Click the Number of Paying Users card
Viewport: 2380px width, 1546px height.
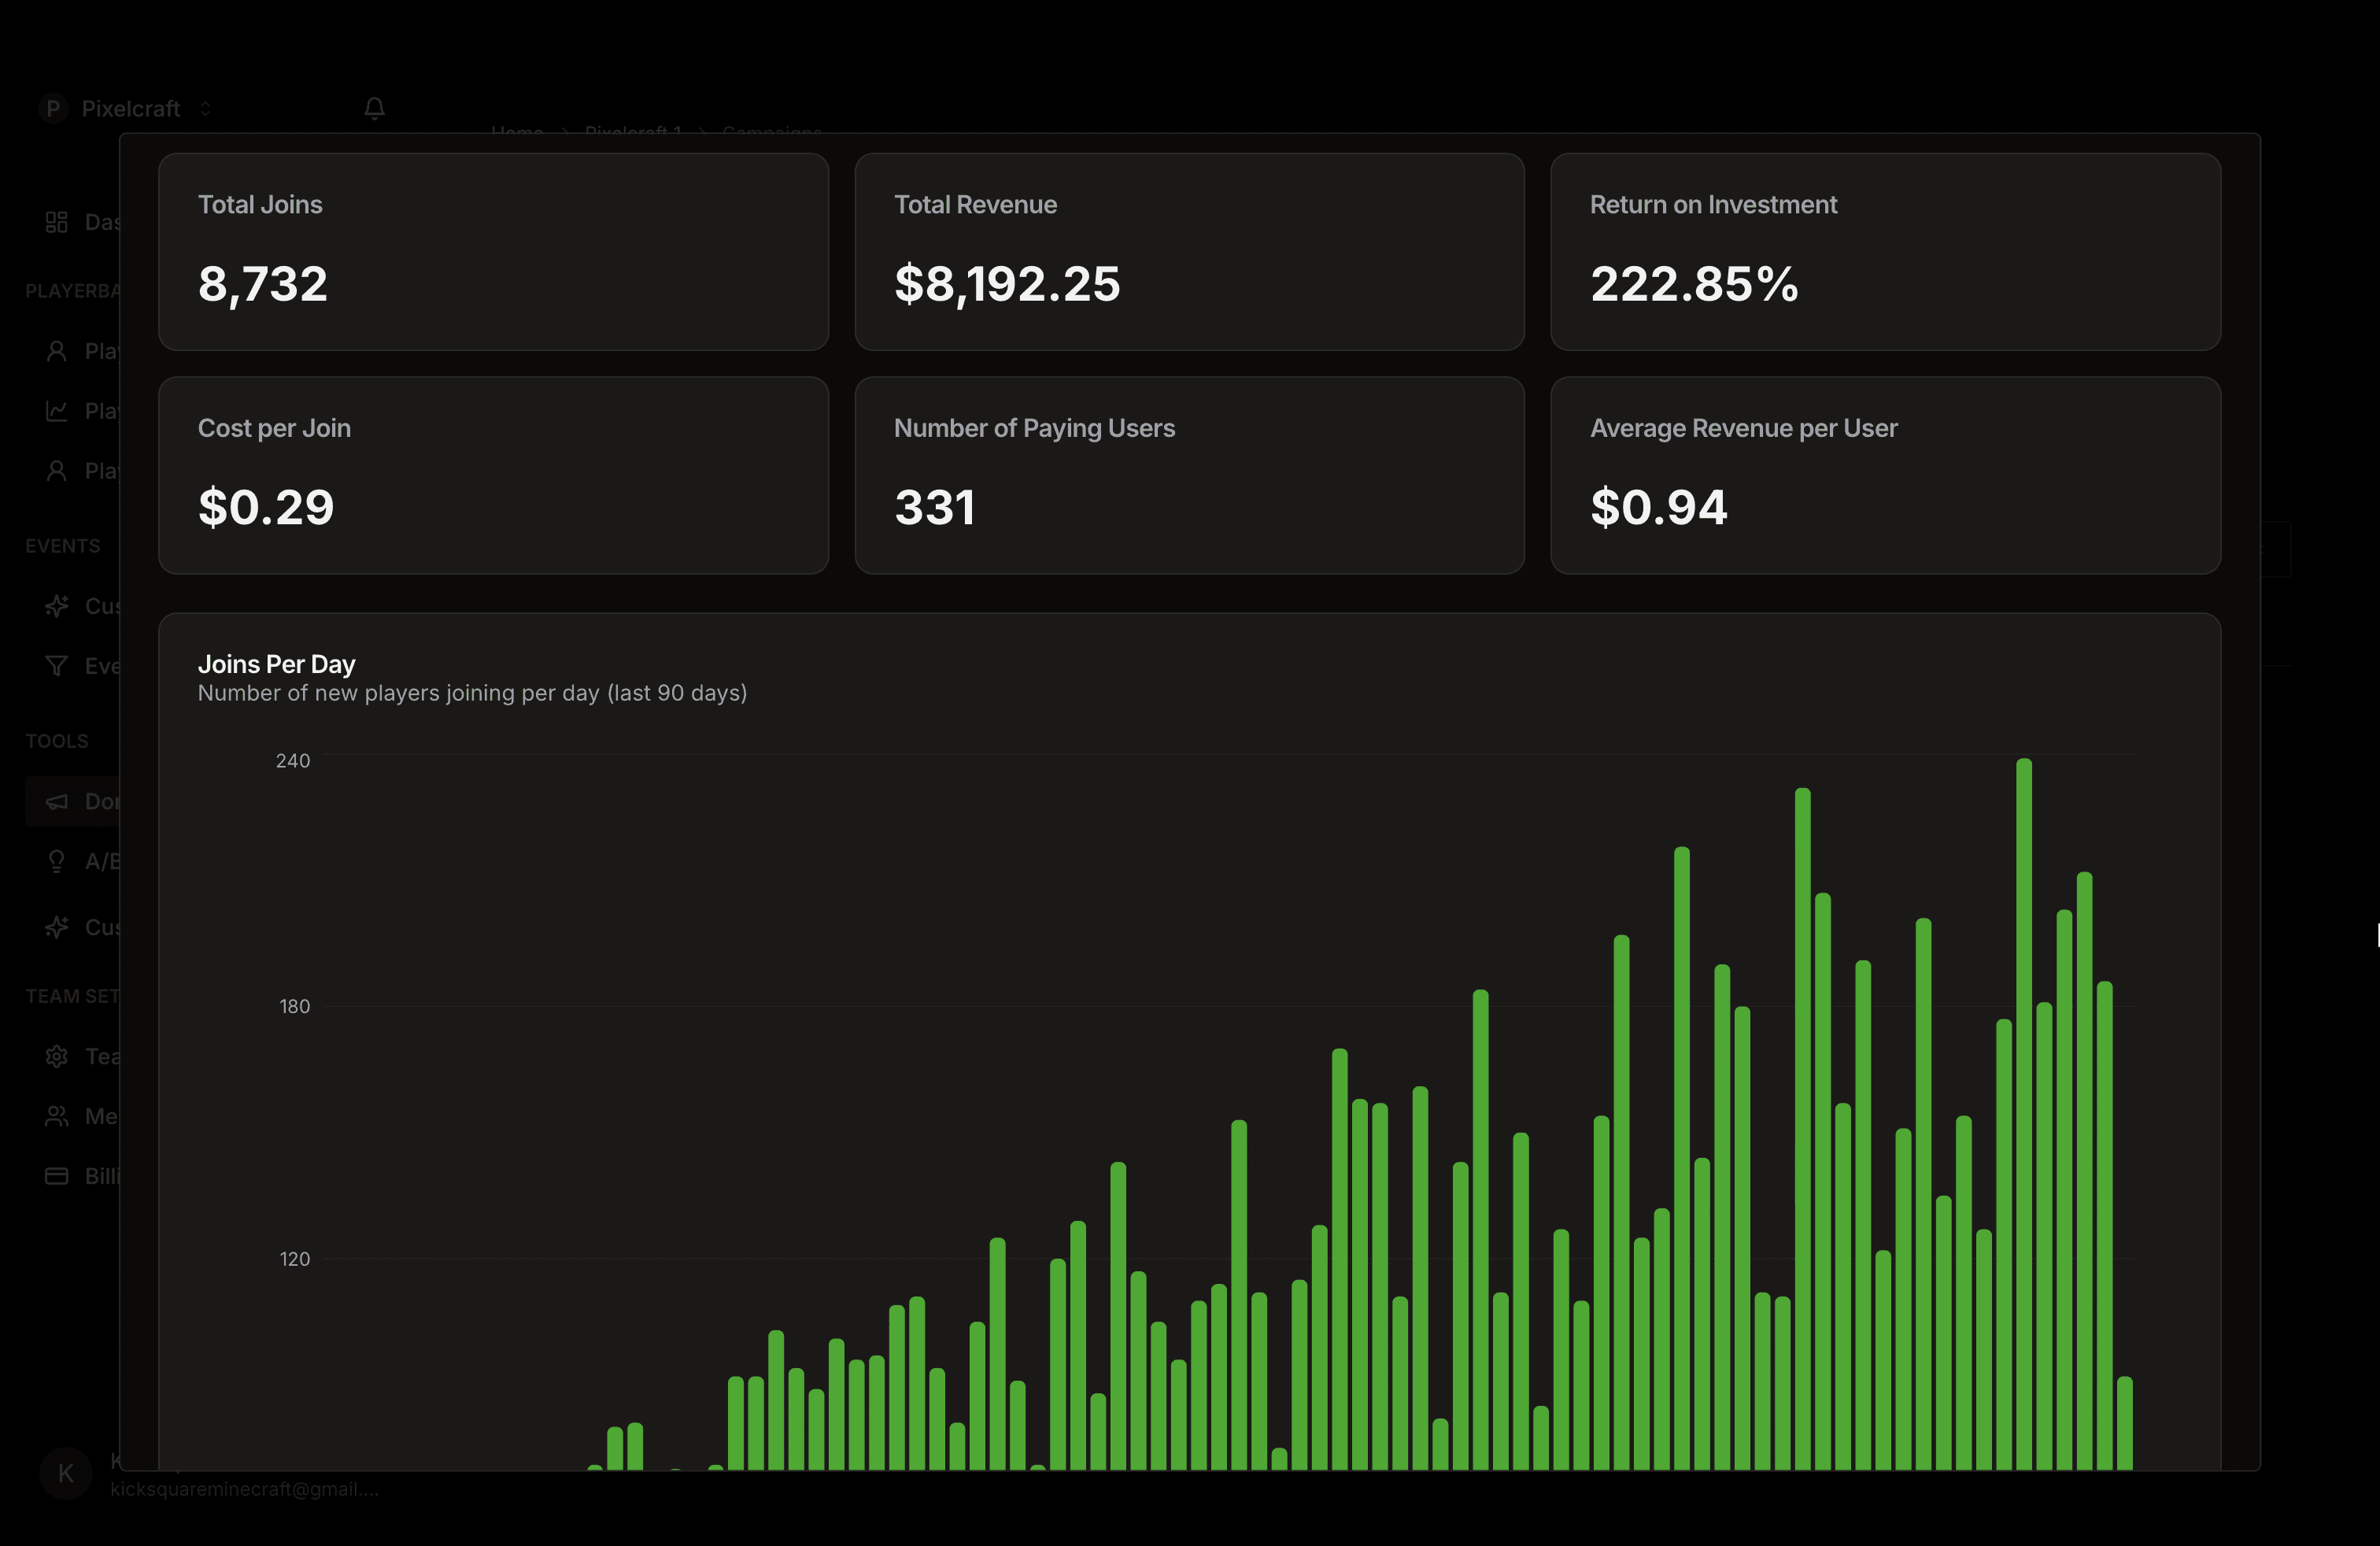coord(1189,475)
